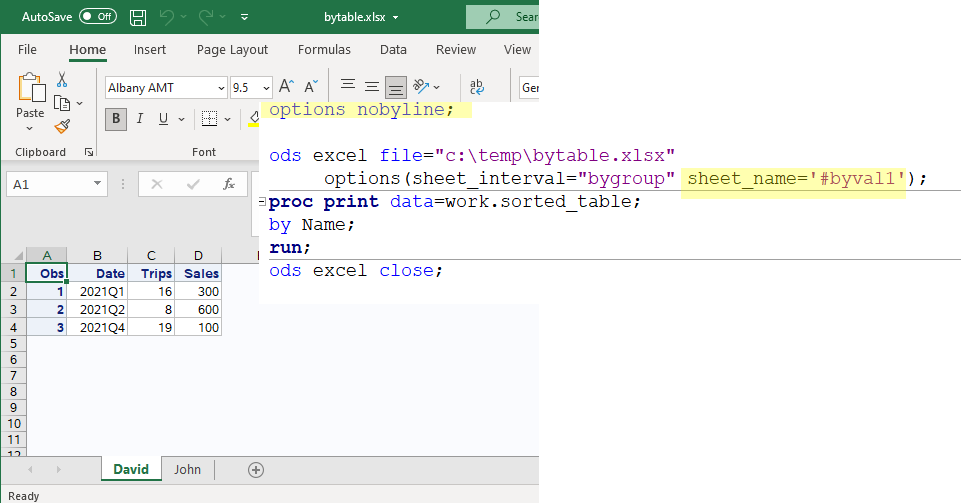
Task: Switch to the John sheet tab
Action: coord(187,470)
